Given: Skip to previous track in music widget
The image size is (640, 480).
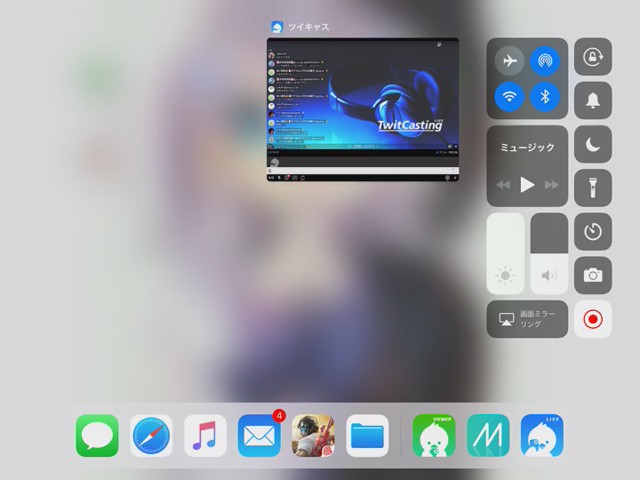Looking at the screenshot, I should coord(503,185).
